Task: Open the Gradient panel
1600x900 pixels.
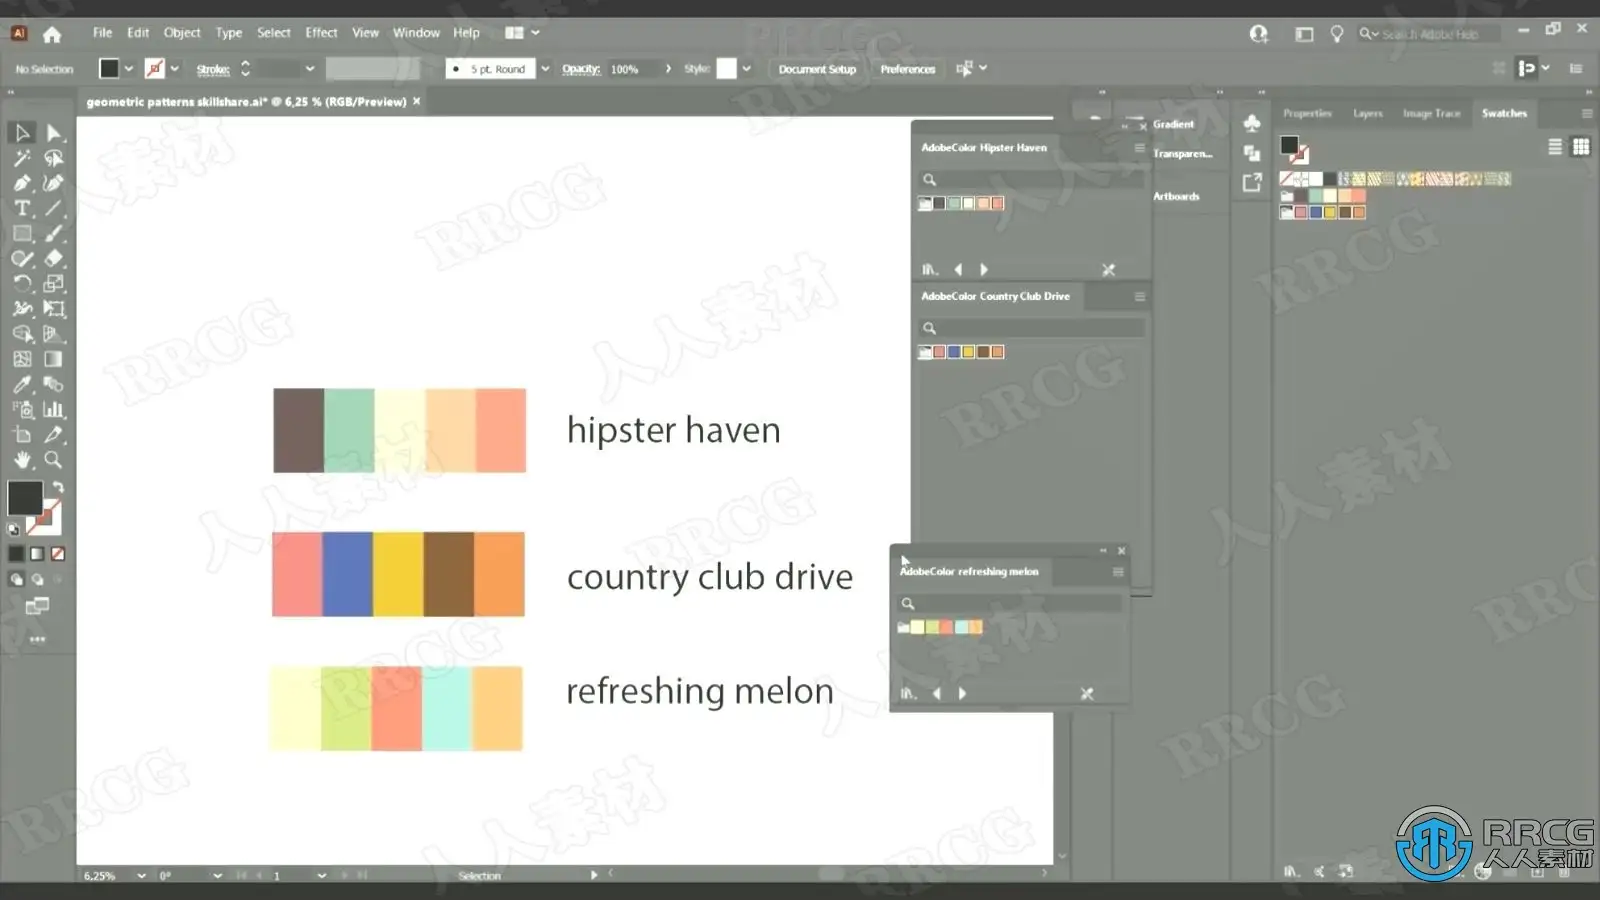Action: point(1173,124)
